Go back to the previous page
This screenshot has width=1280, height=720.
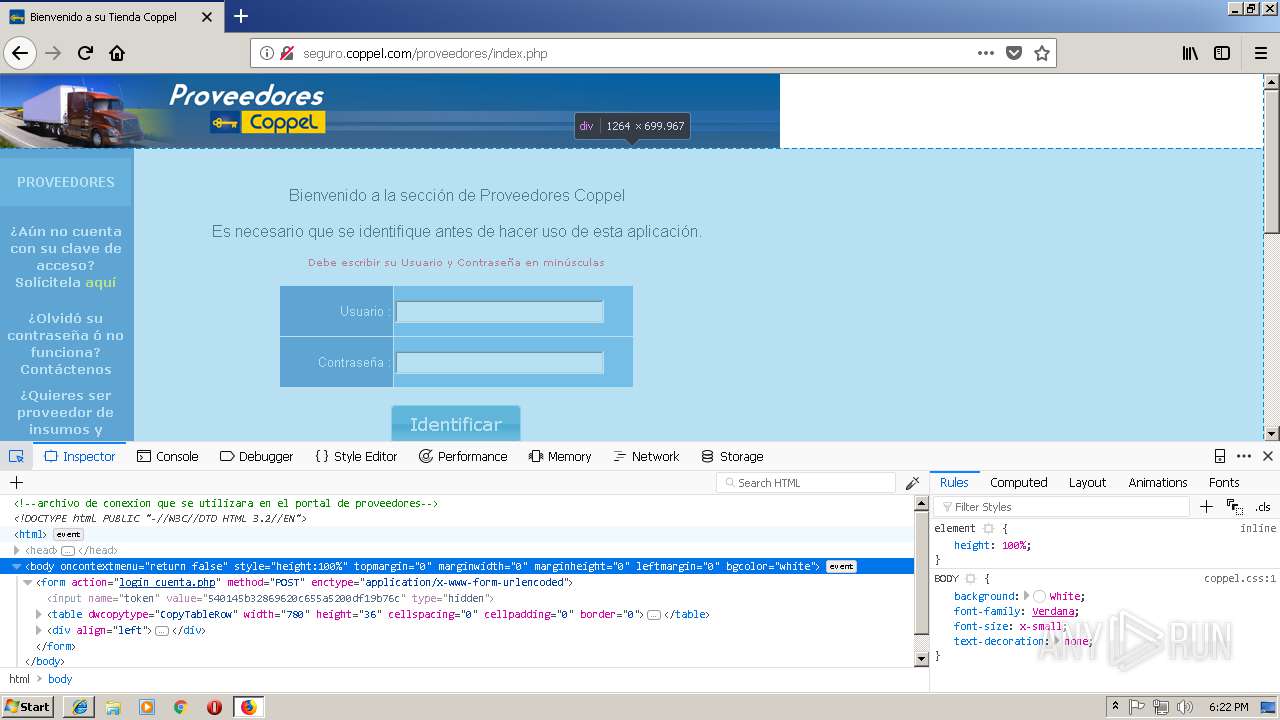(x=20, y=53)
